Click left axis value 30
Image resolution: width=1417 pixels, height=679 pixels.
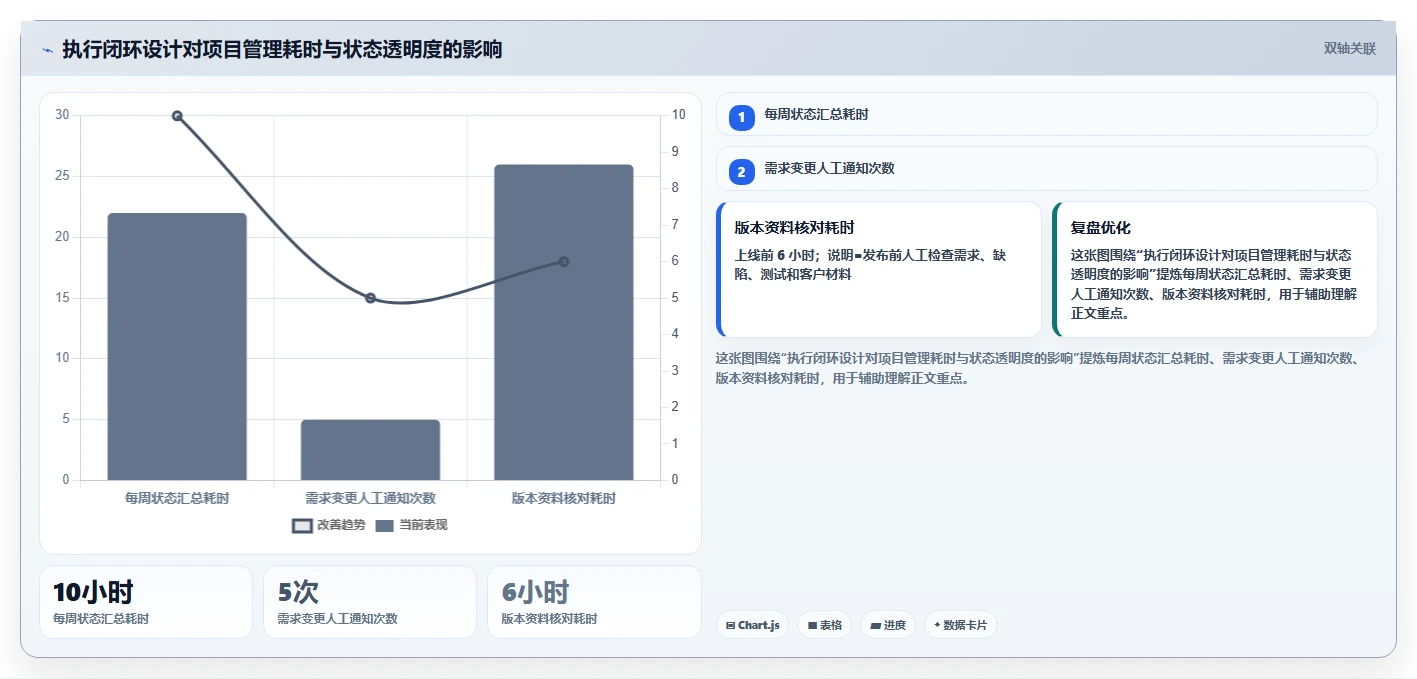(62, 115)
